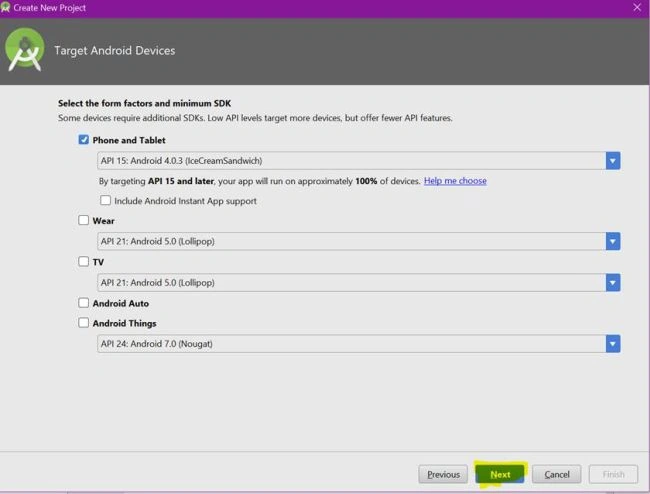Screen dimensions: 650x494
Task: Click the Android Studio logo in header
Action: 24,50
